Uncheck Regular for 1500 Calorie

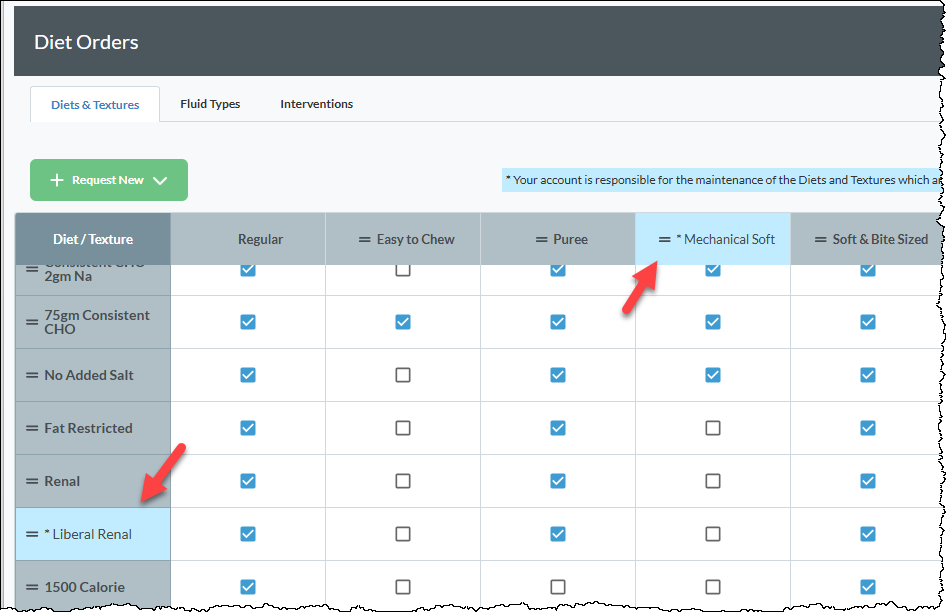click(248, 587)
